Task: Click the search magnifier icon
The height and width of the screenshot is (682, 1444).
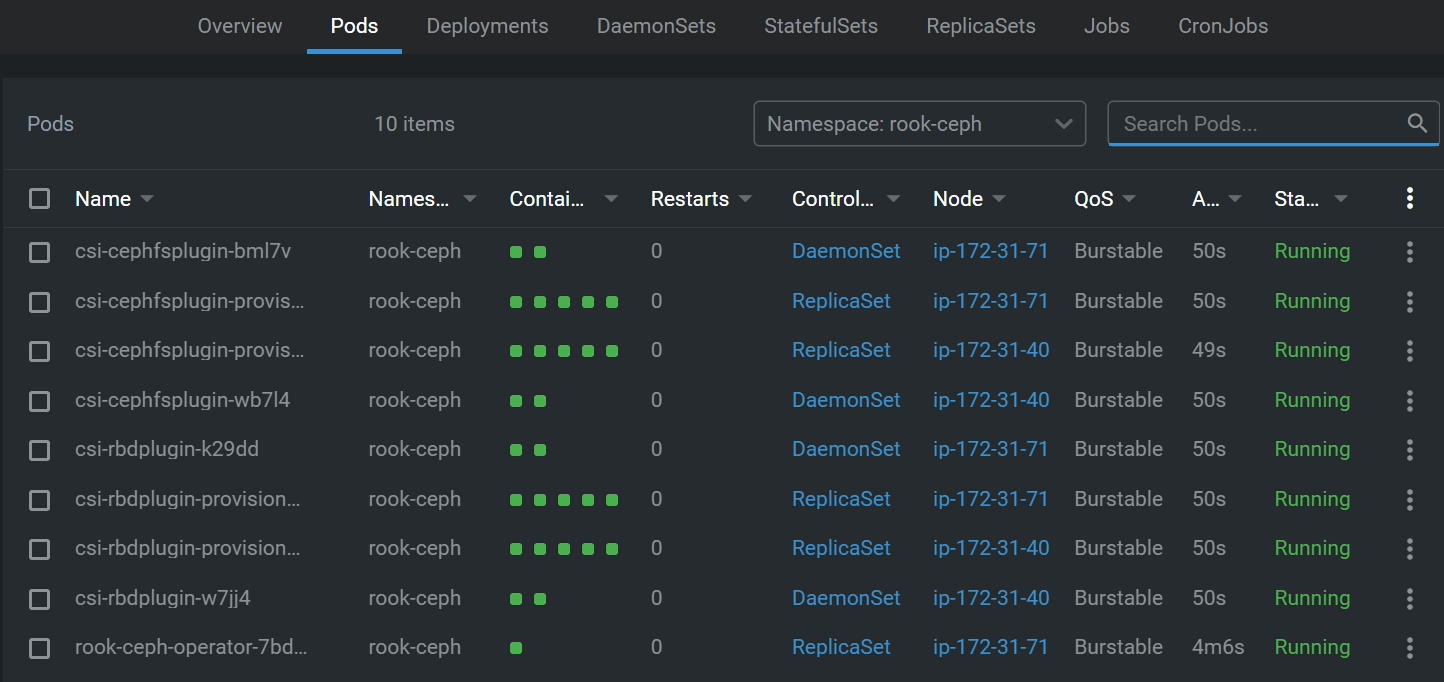Action: click(x=1417, y=124)
